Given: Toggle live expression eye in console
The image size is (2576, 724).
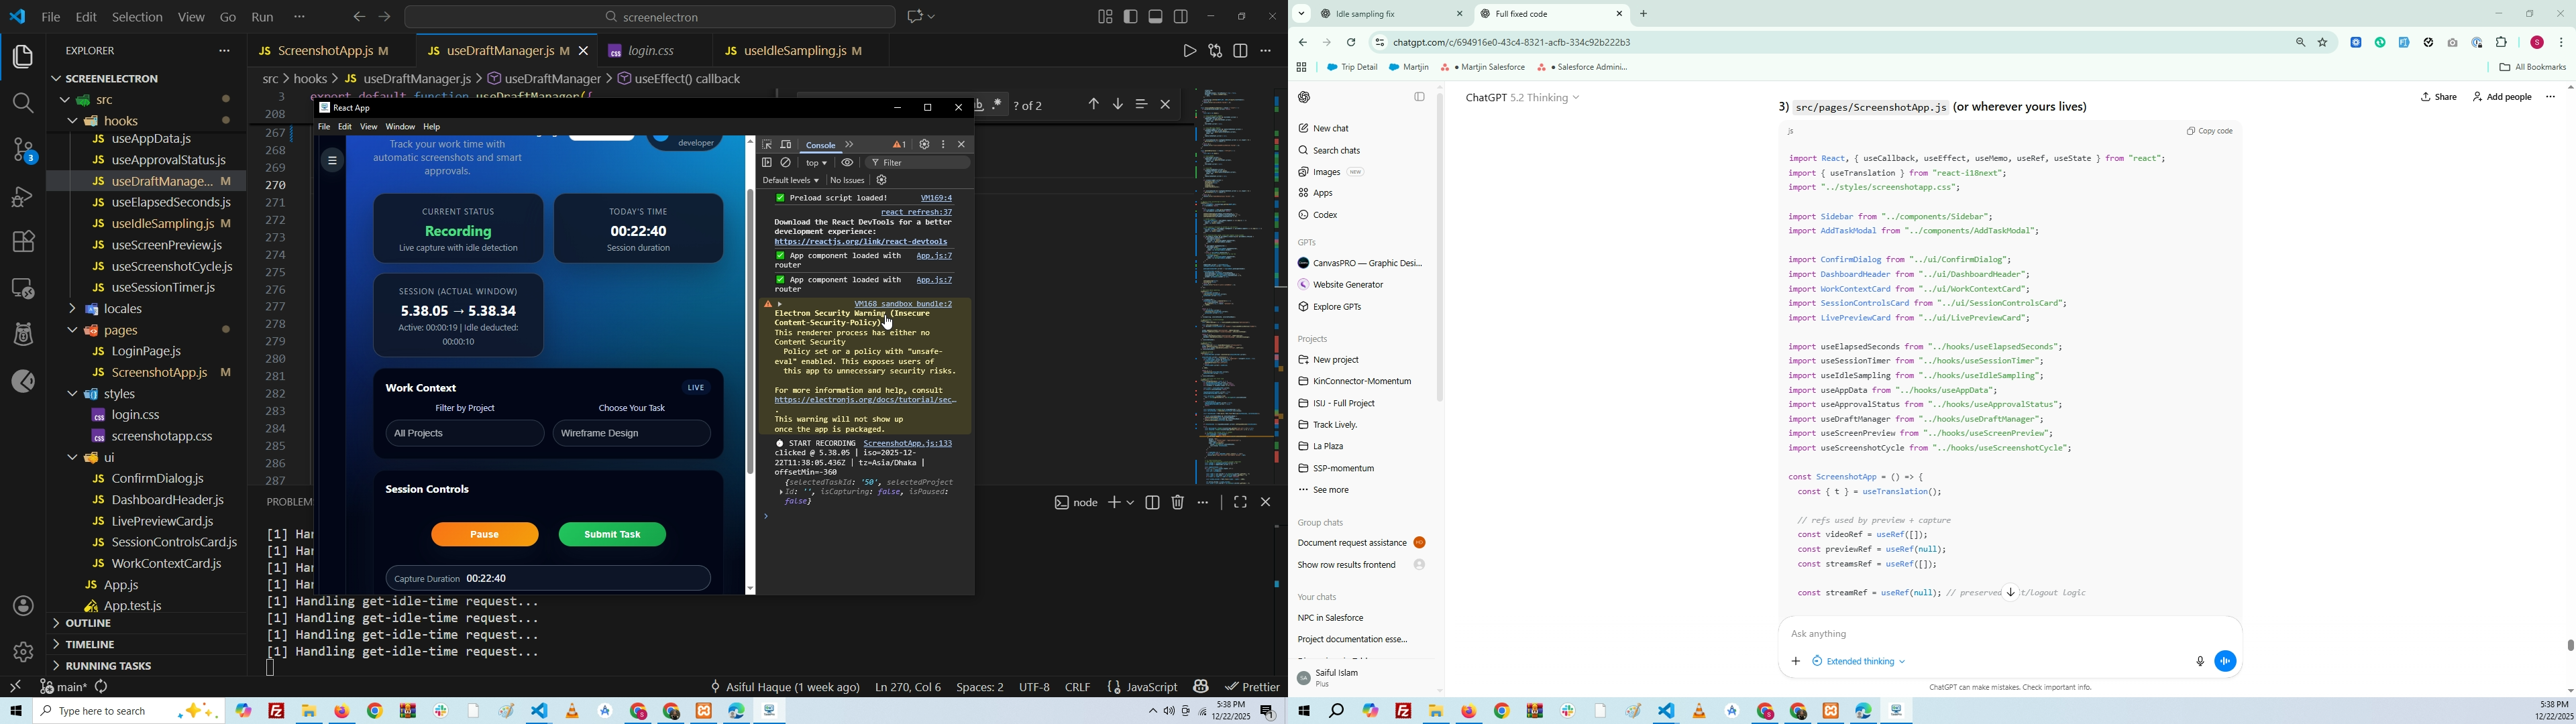Looking at the screenshot, I should coord(847,163).
